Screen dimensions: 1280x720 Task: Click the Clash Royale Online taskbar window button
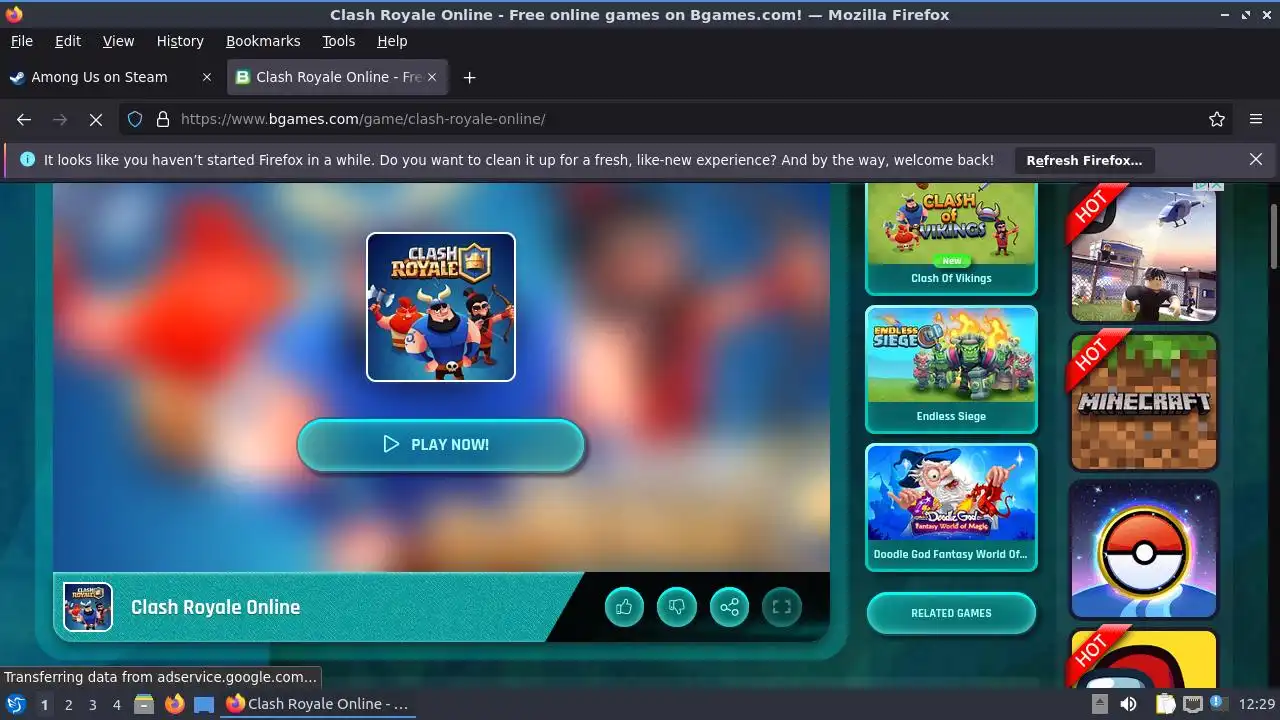(320, 704)
